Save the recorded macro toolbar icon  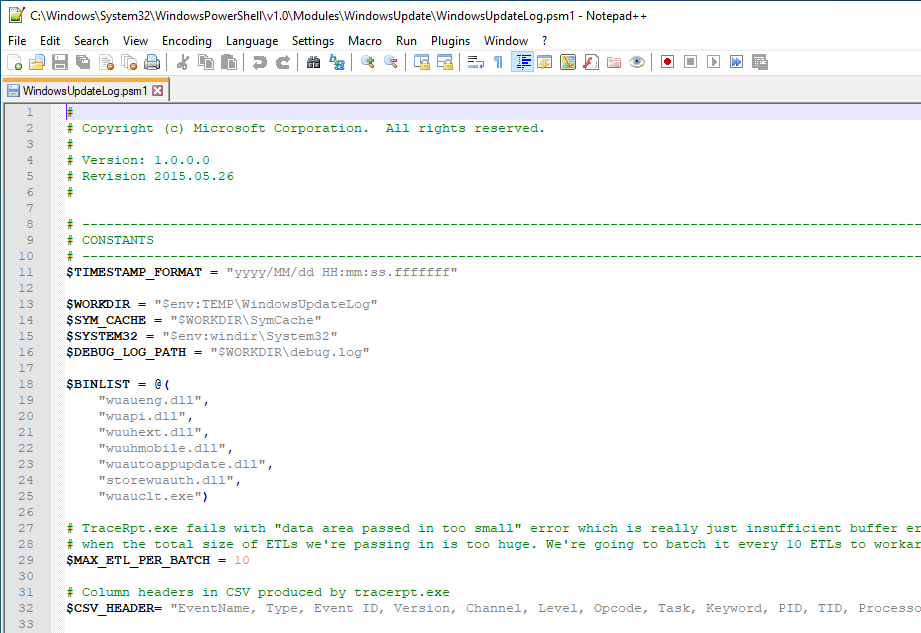760,62
